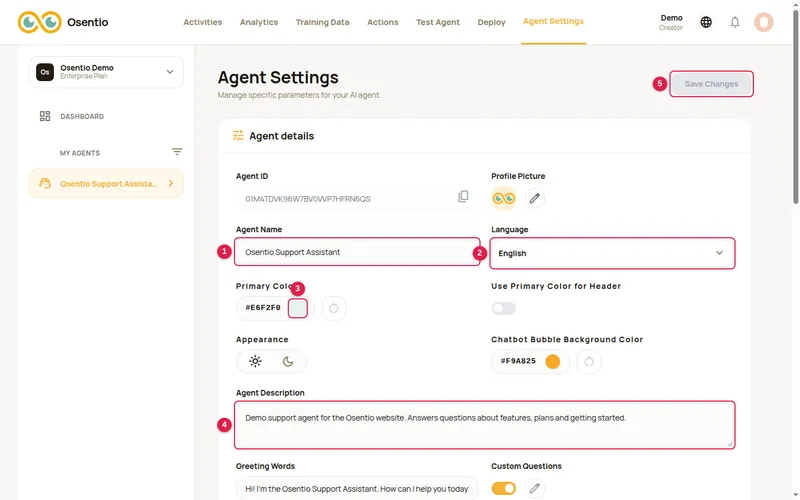Open the My Agents filter icon
800x500 pixels.
(177, 152)
